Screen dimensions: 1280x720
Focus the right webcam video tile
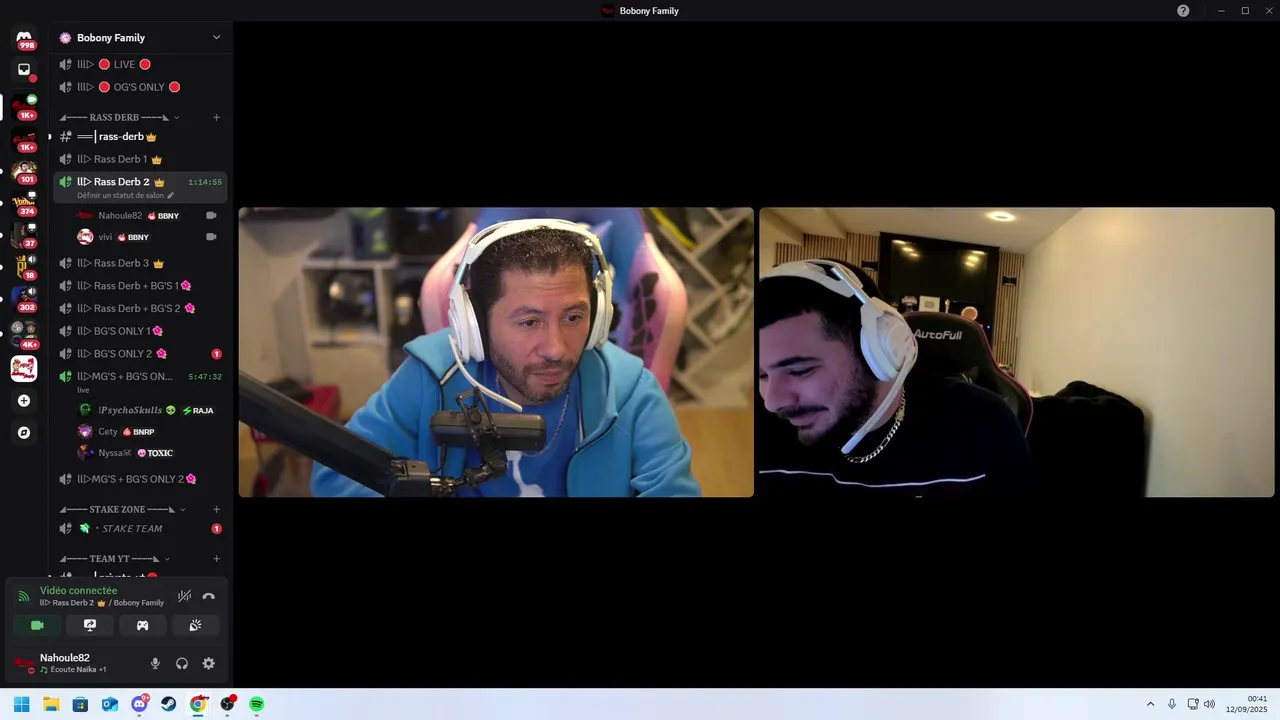[x=1016, y=352]
